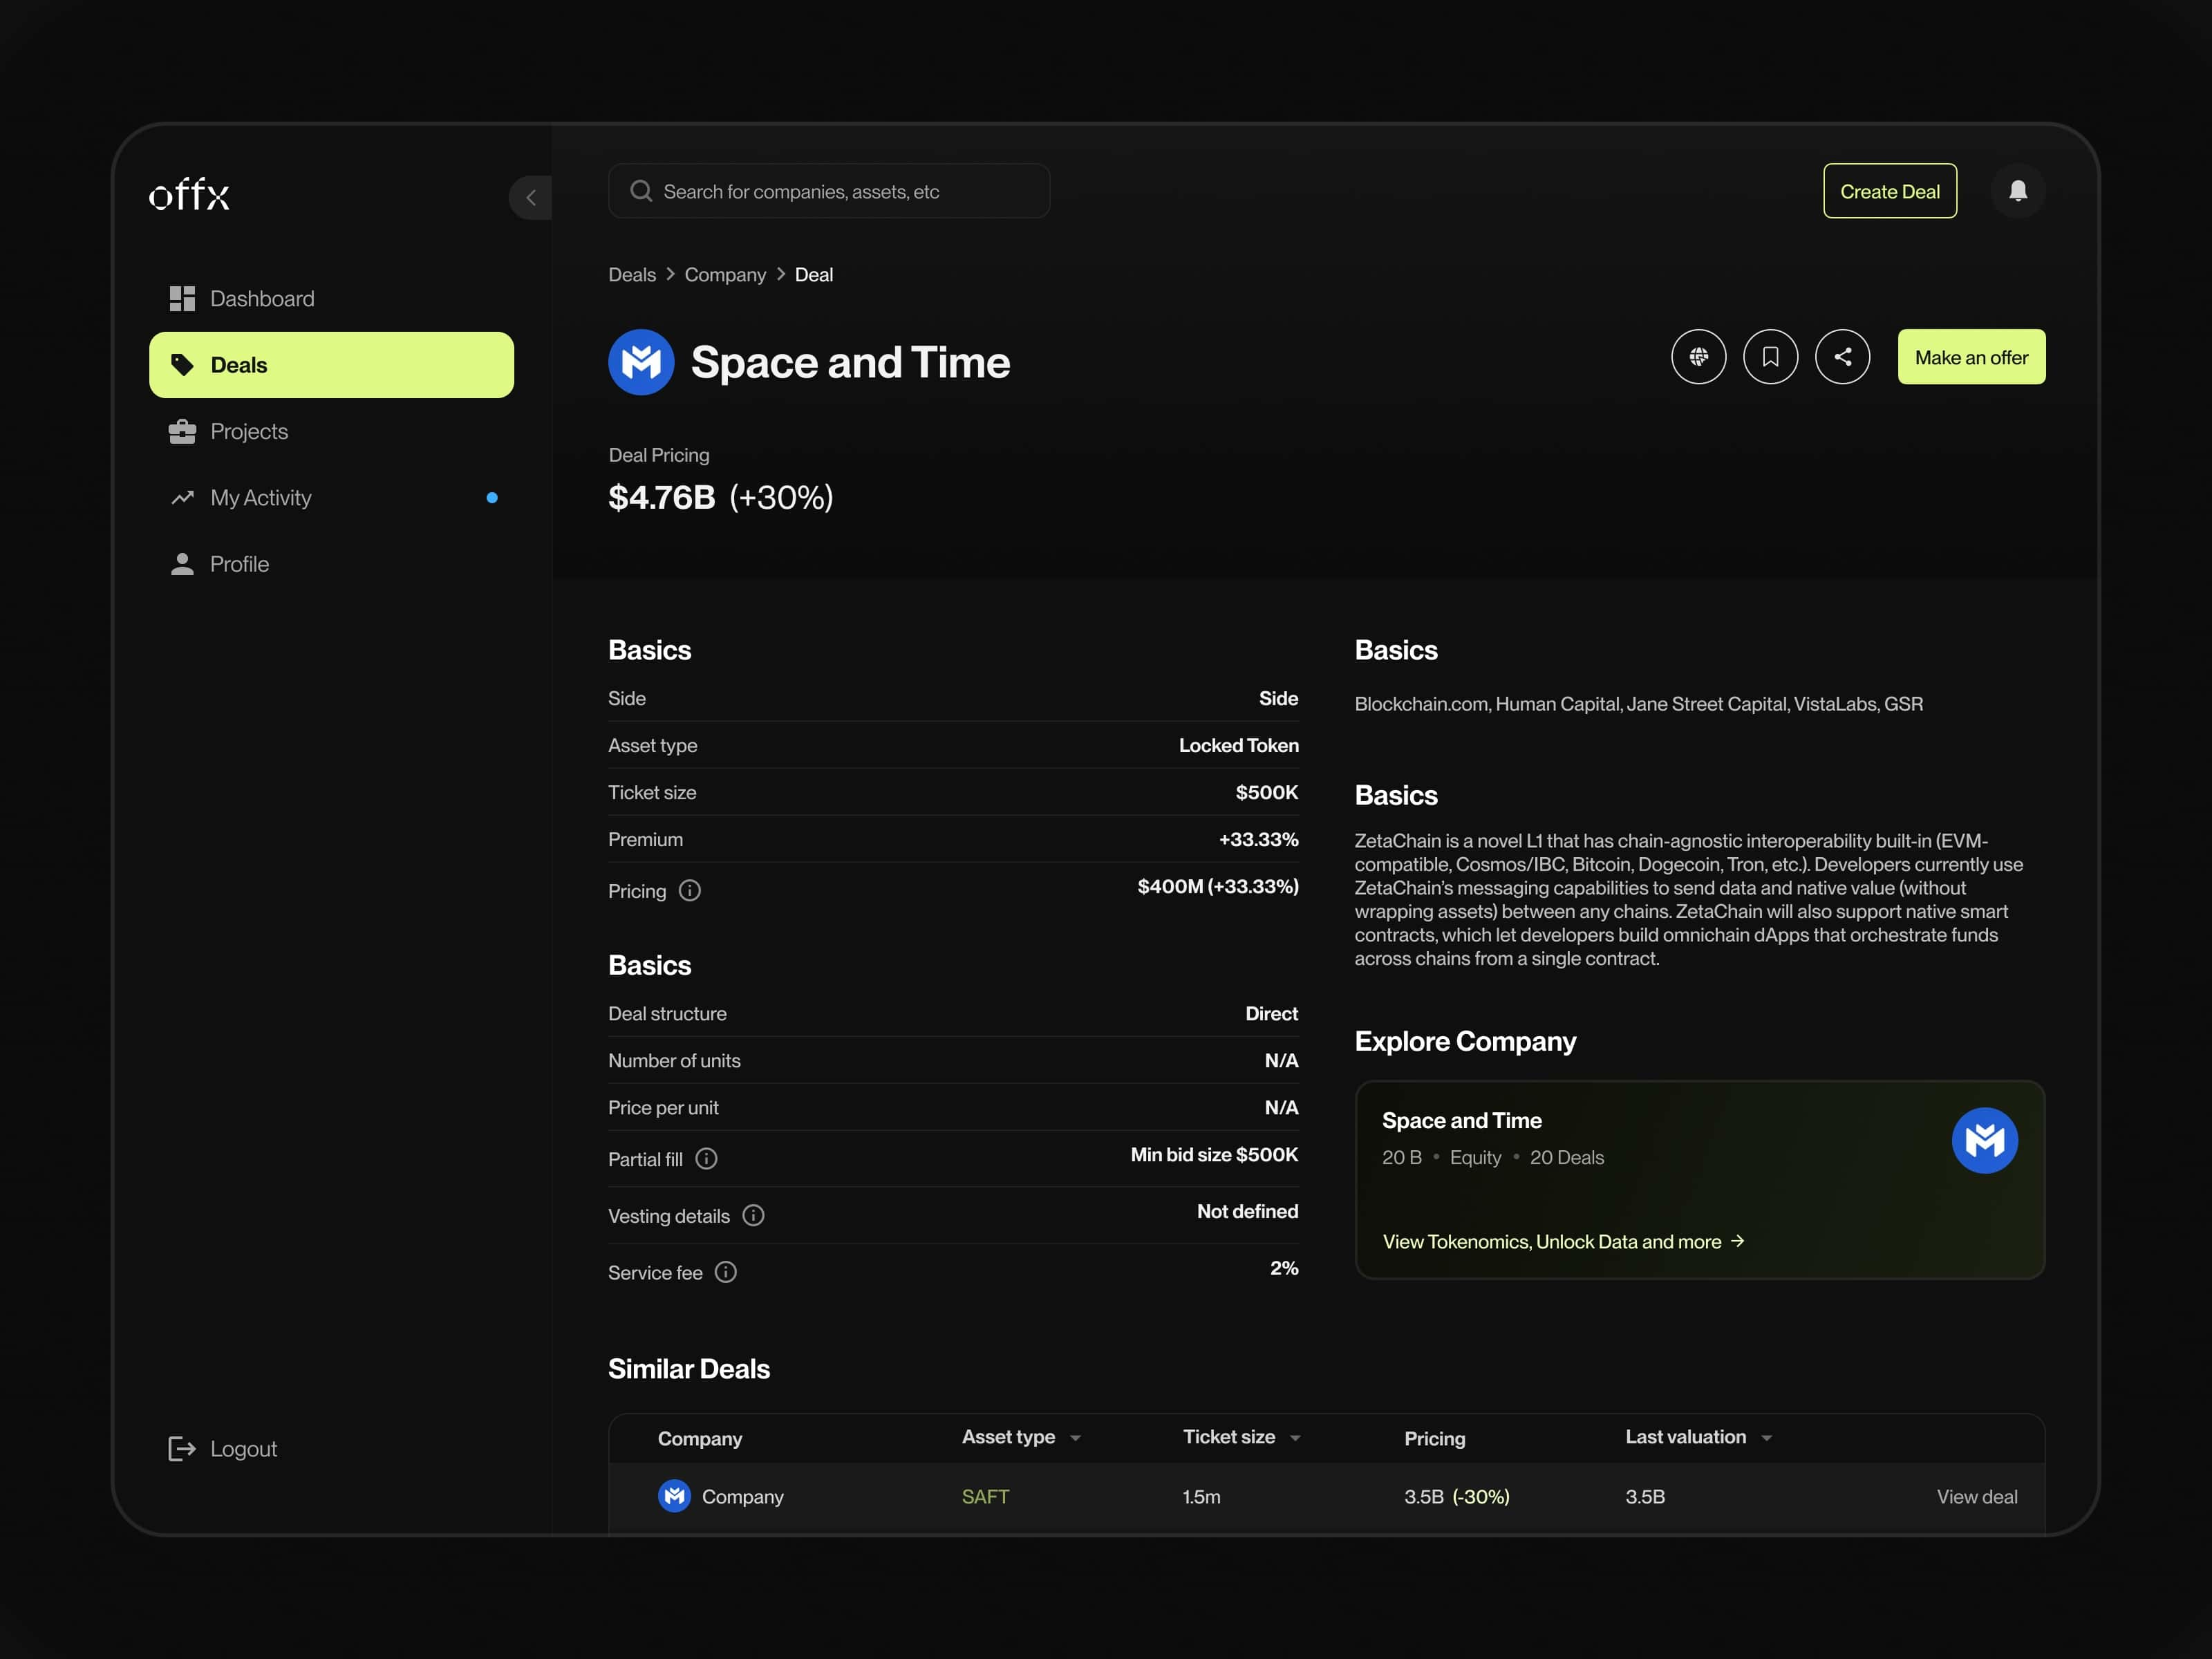Click the Company column header
This screenshot has width=2212, height=1659.
pyautogui.click(x=700, y=1438)
